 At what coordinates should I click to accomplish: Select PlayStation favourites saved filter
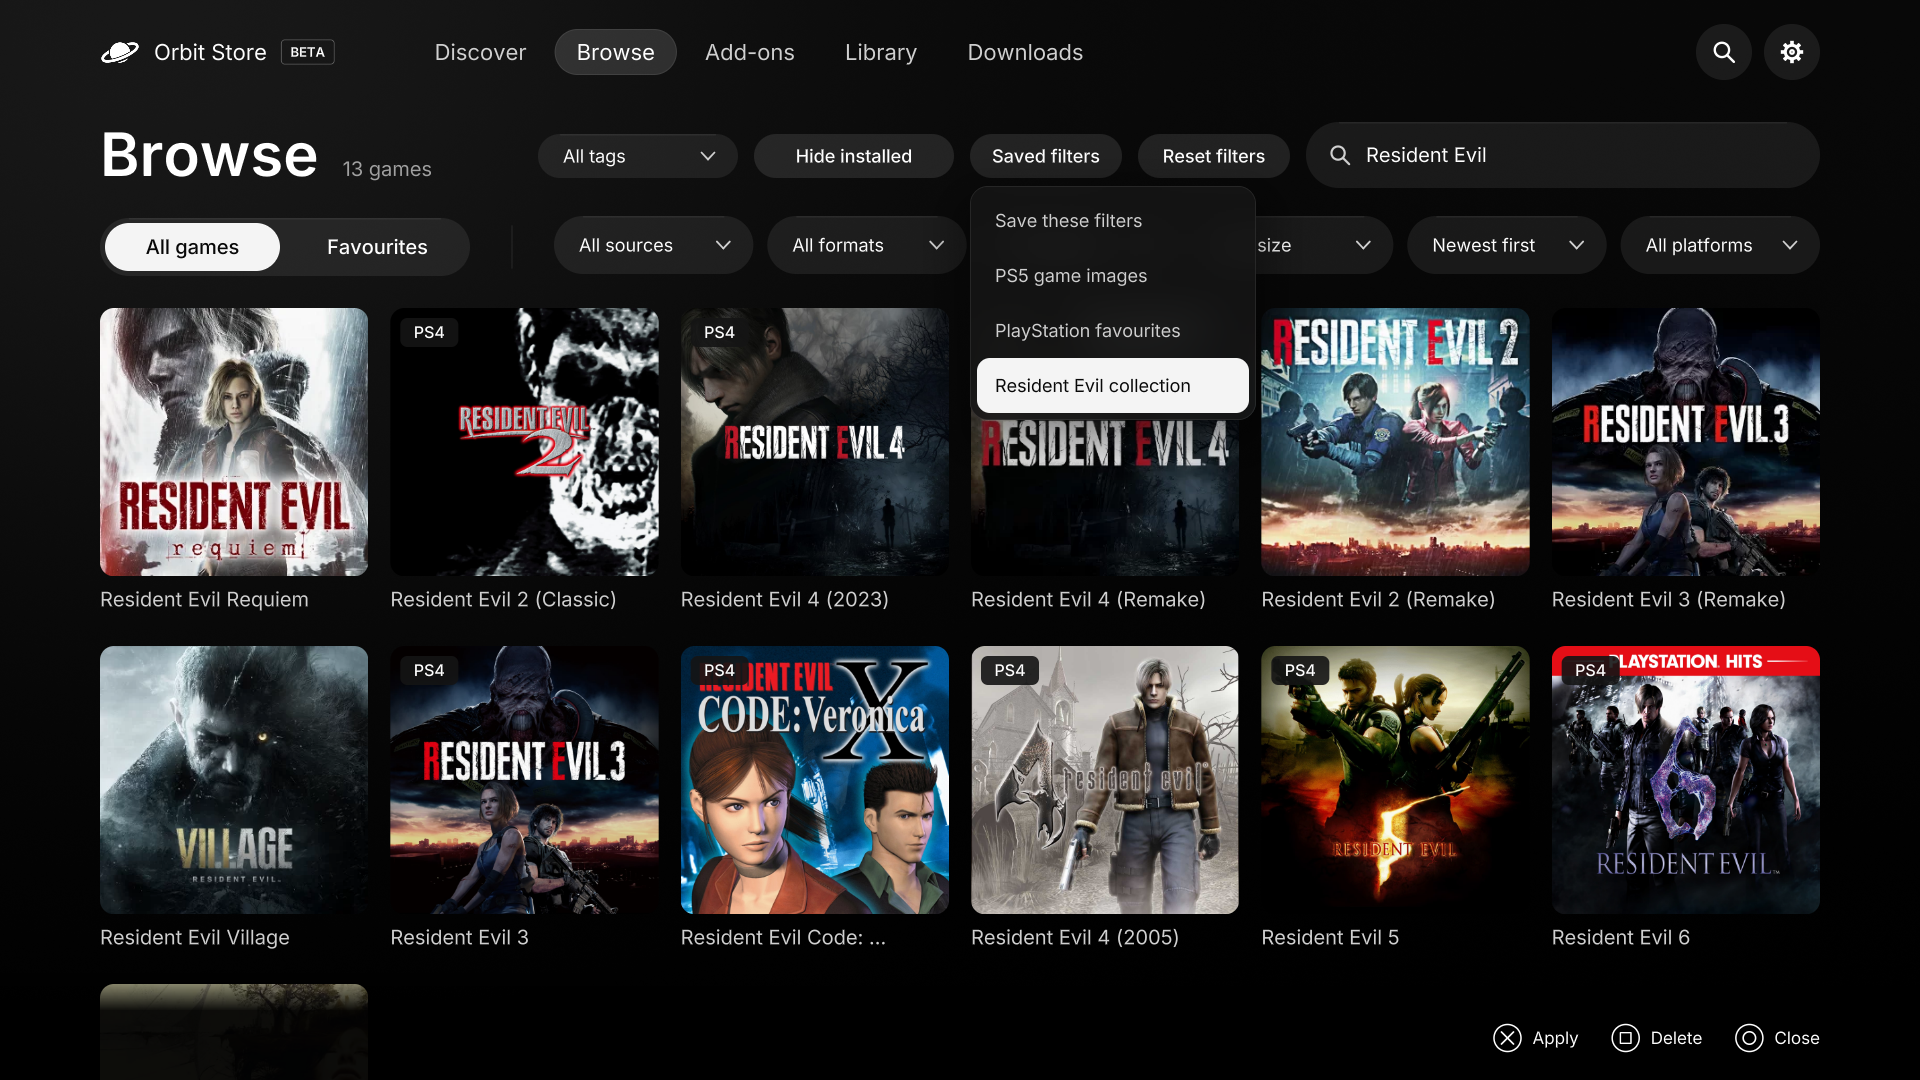click(x=1112, y=331)
